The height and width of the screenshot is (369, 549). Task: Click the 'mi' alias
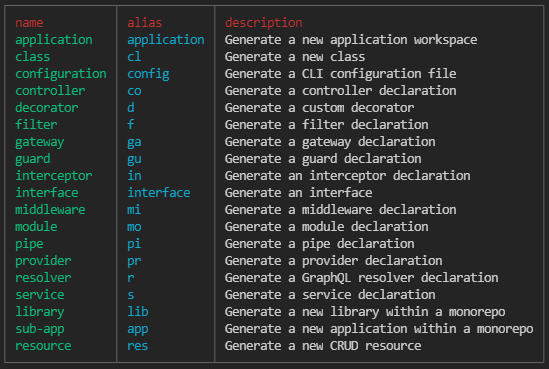point(134,210)
